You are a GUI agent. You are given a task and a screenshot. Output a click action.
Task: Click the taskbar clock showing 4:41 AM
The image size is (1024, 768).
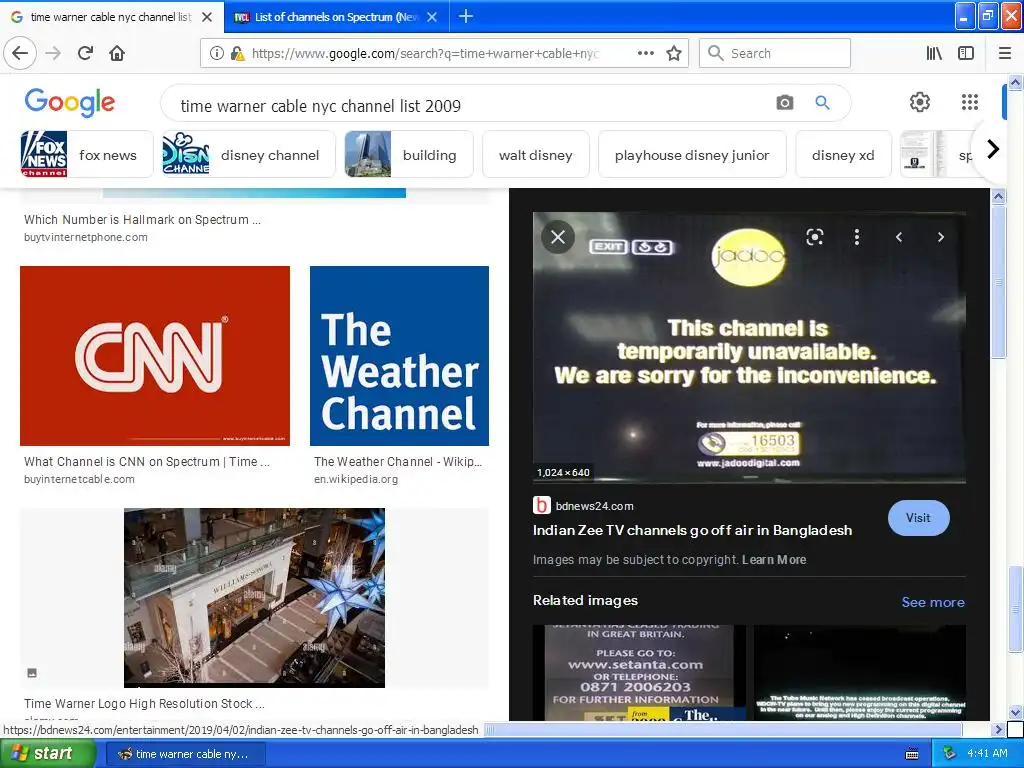987,754
